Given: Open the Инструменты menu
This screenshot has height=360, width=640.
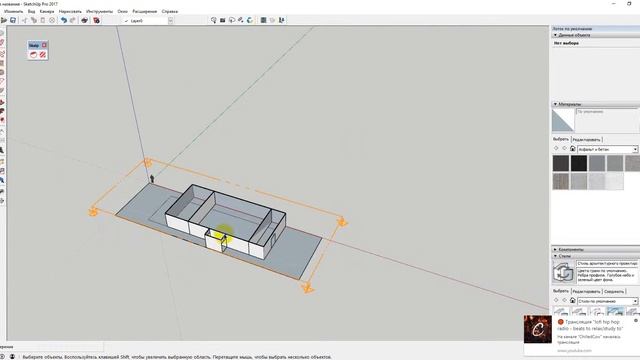Looking at the screenshot, I should (x=100, y=11).
